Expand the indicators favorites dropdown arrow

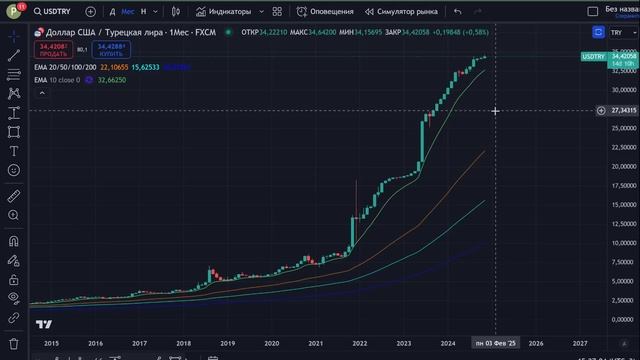pyautogui.click(x=262, y=12)
